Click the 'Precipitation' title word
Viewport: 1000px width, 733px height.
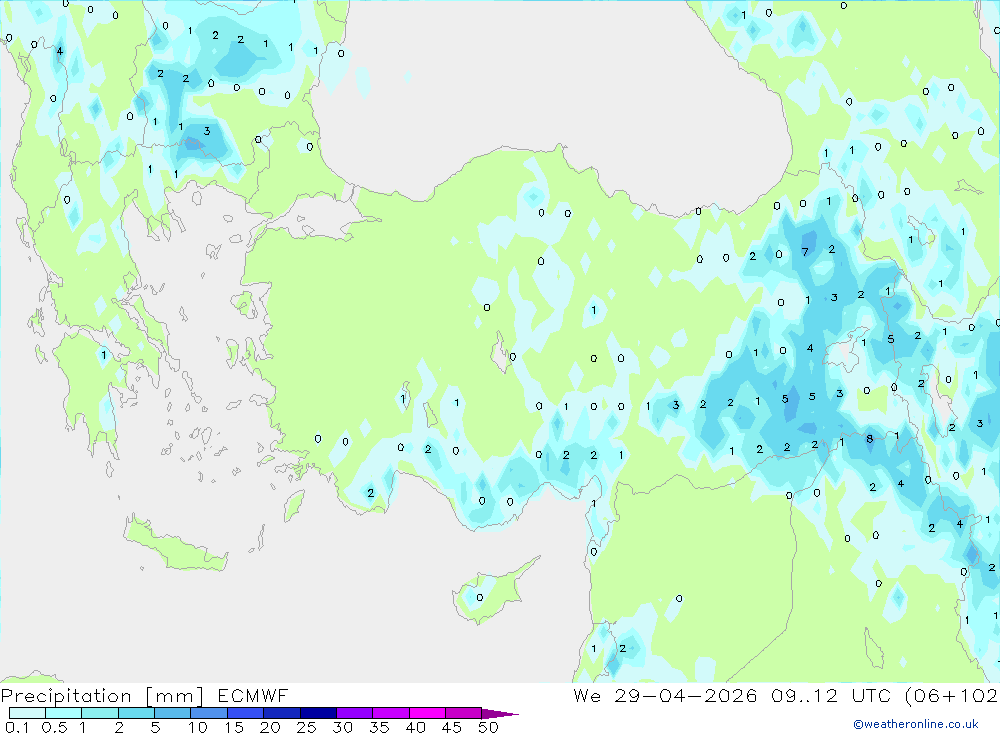(66, 695)
